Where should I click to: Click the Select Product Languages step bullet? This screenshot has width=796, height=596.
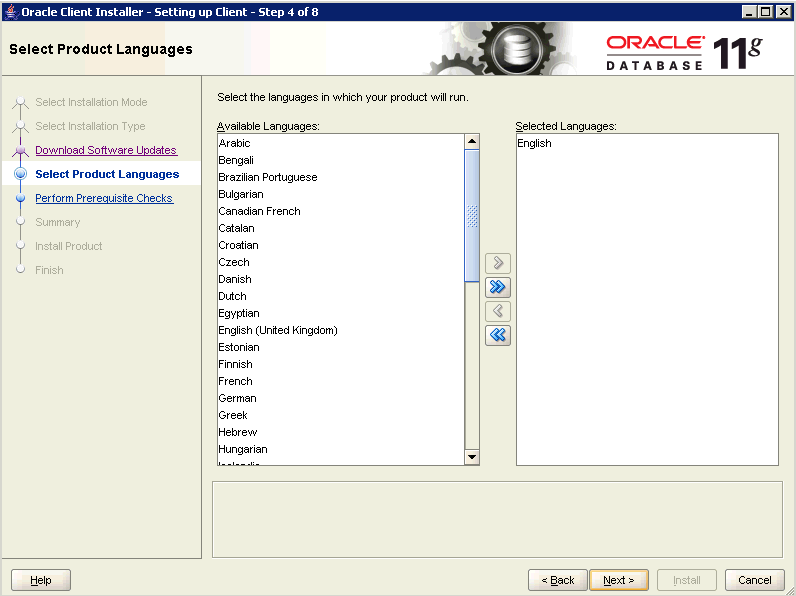(x=21, y=175)
